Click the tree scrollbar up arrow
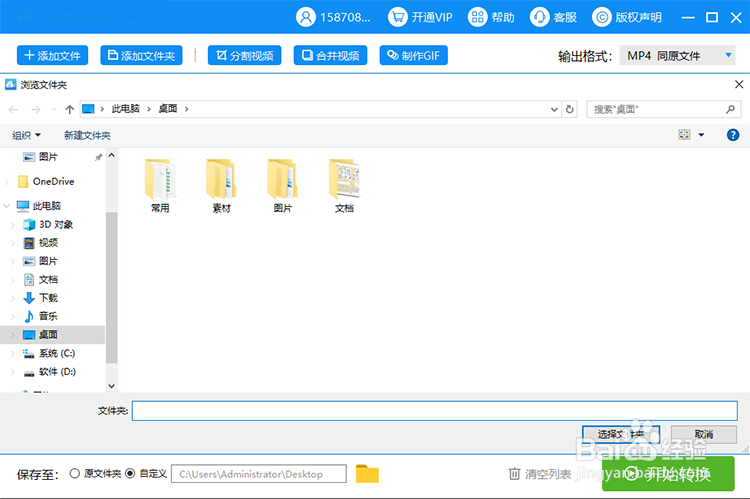This screenshot has height=499, width=750. [x=111, y=155]
